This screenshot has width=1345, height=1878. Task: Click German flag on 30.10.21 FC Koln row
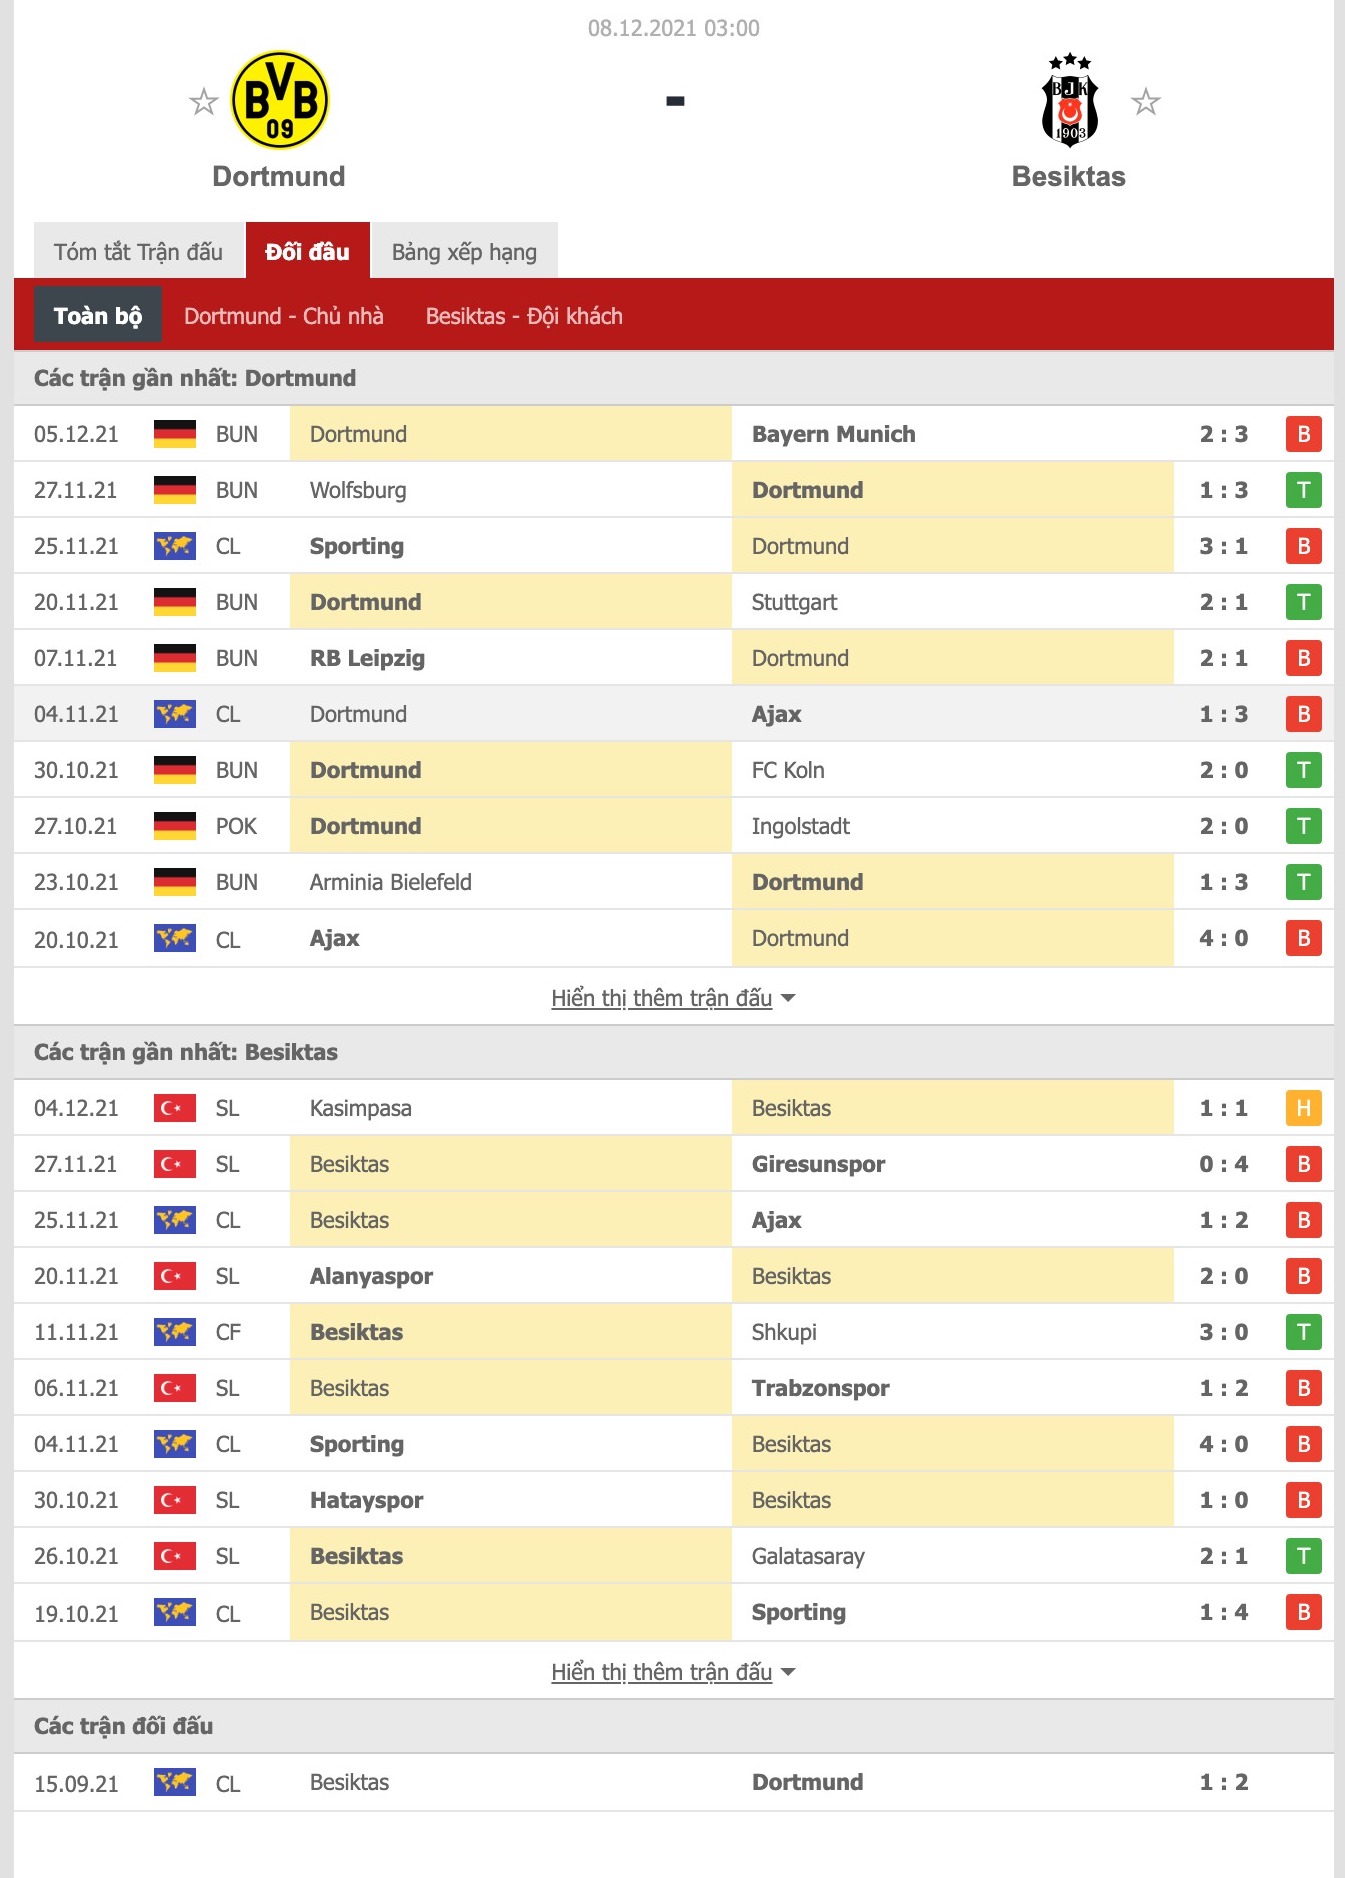click(175, 770)
